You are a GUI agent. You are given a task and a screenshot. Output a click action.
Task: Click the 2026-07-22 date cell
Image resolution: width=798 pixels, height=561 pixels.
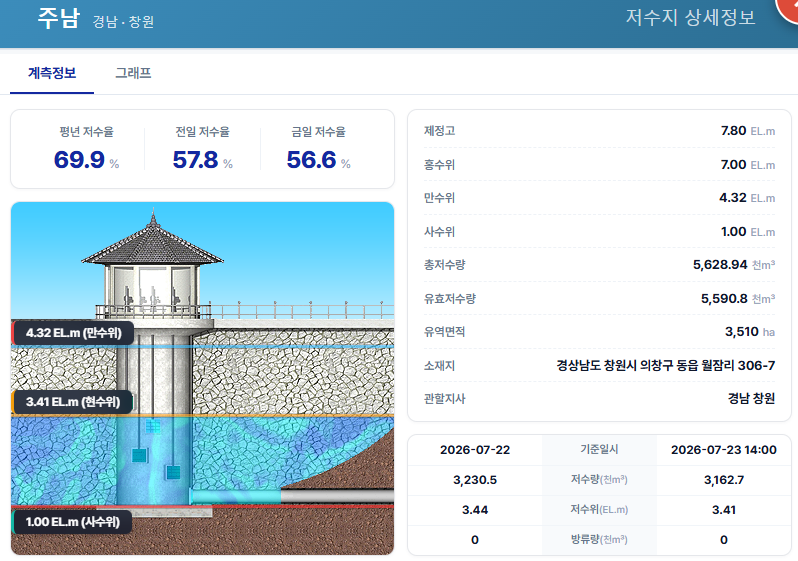click(x=475, y=450)
